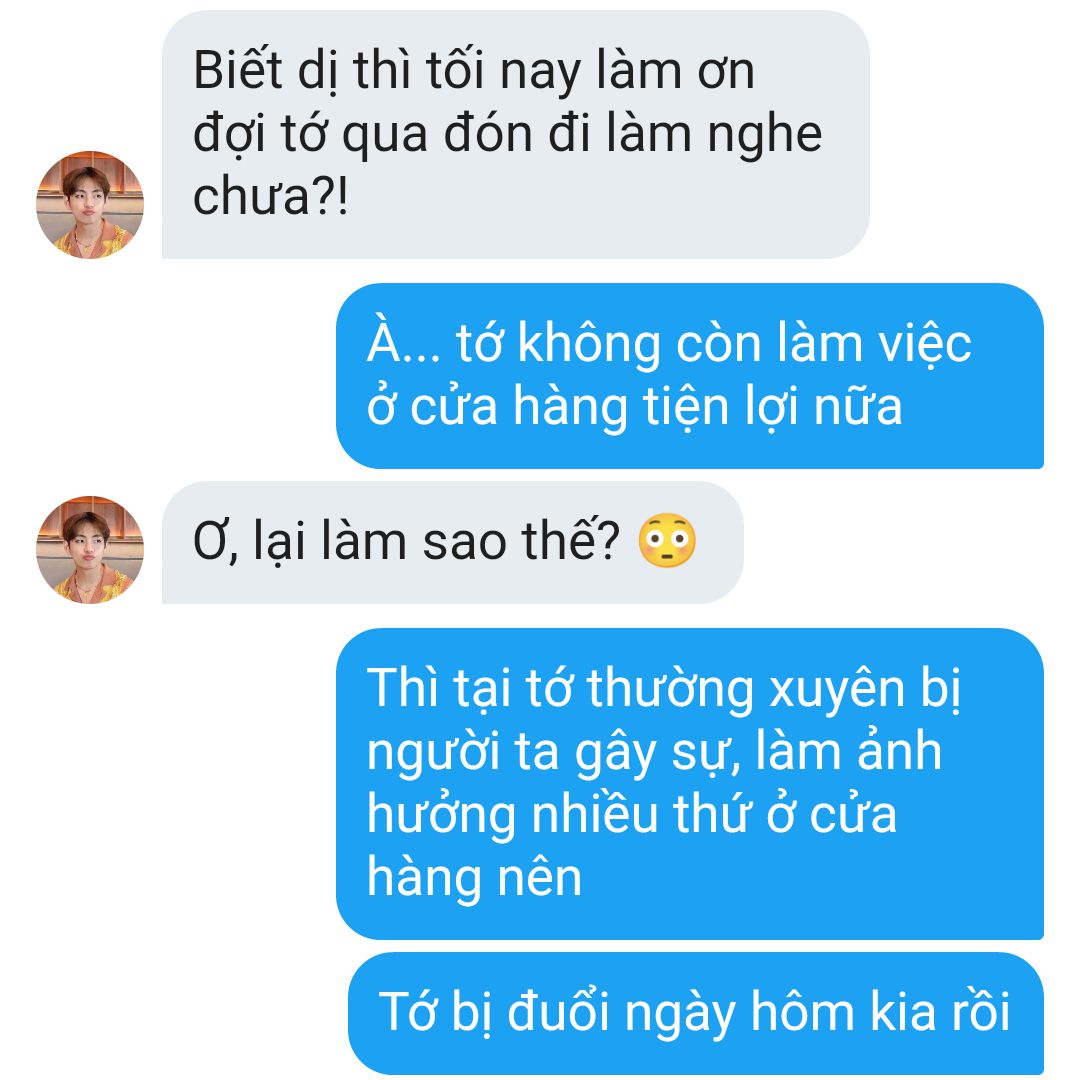Image resolution: width=1080 pixels, height=1080 pixels.
Task: Click the words "hàng nên" on the last line
Action: coord(475,878)
